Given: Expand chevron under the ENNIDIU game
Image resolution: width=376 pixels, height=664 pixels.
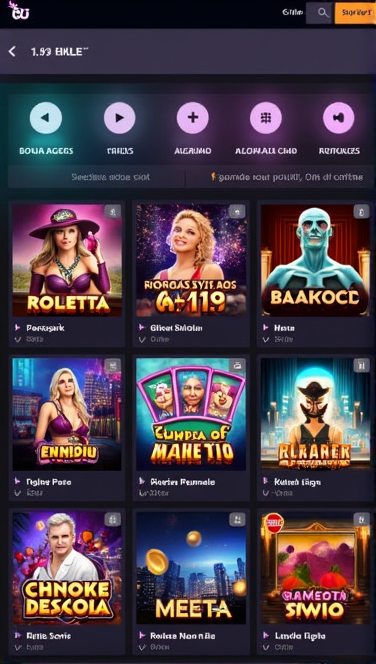Looking at the screenshot, I should pyautogui.click(x=17, y=493).
